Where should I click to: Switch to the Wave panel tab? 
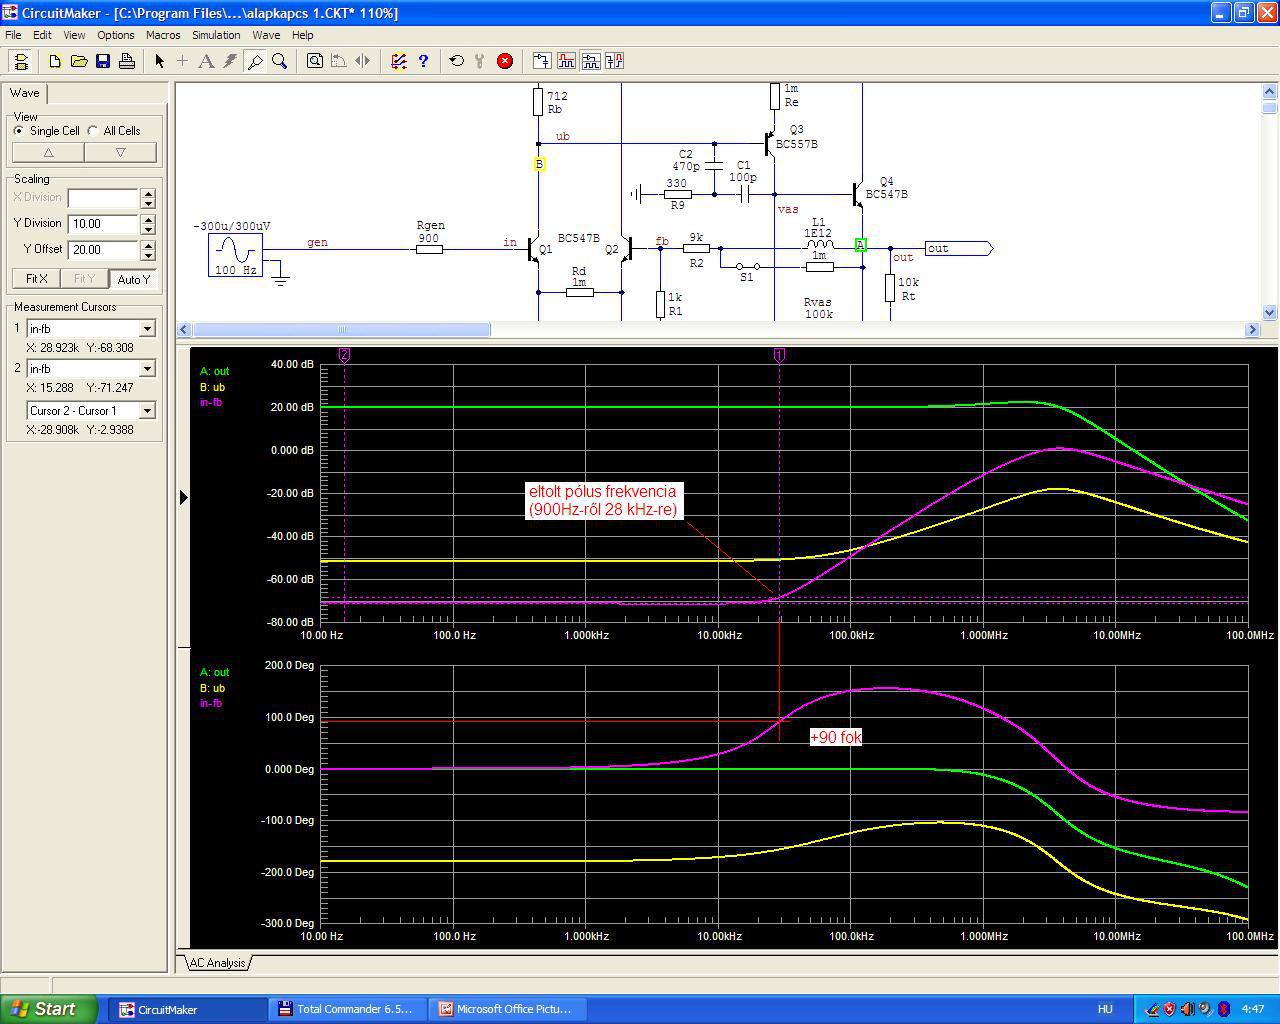coord(25,93)
